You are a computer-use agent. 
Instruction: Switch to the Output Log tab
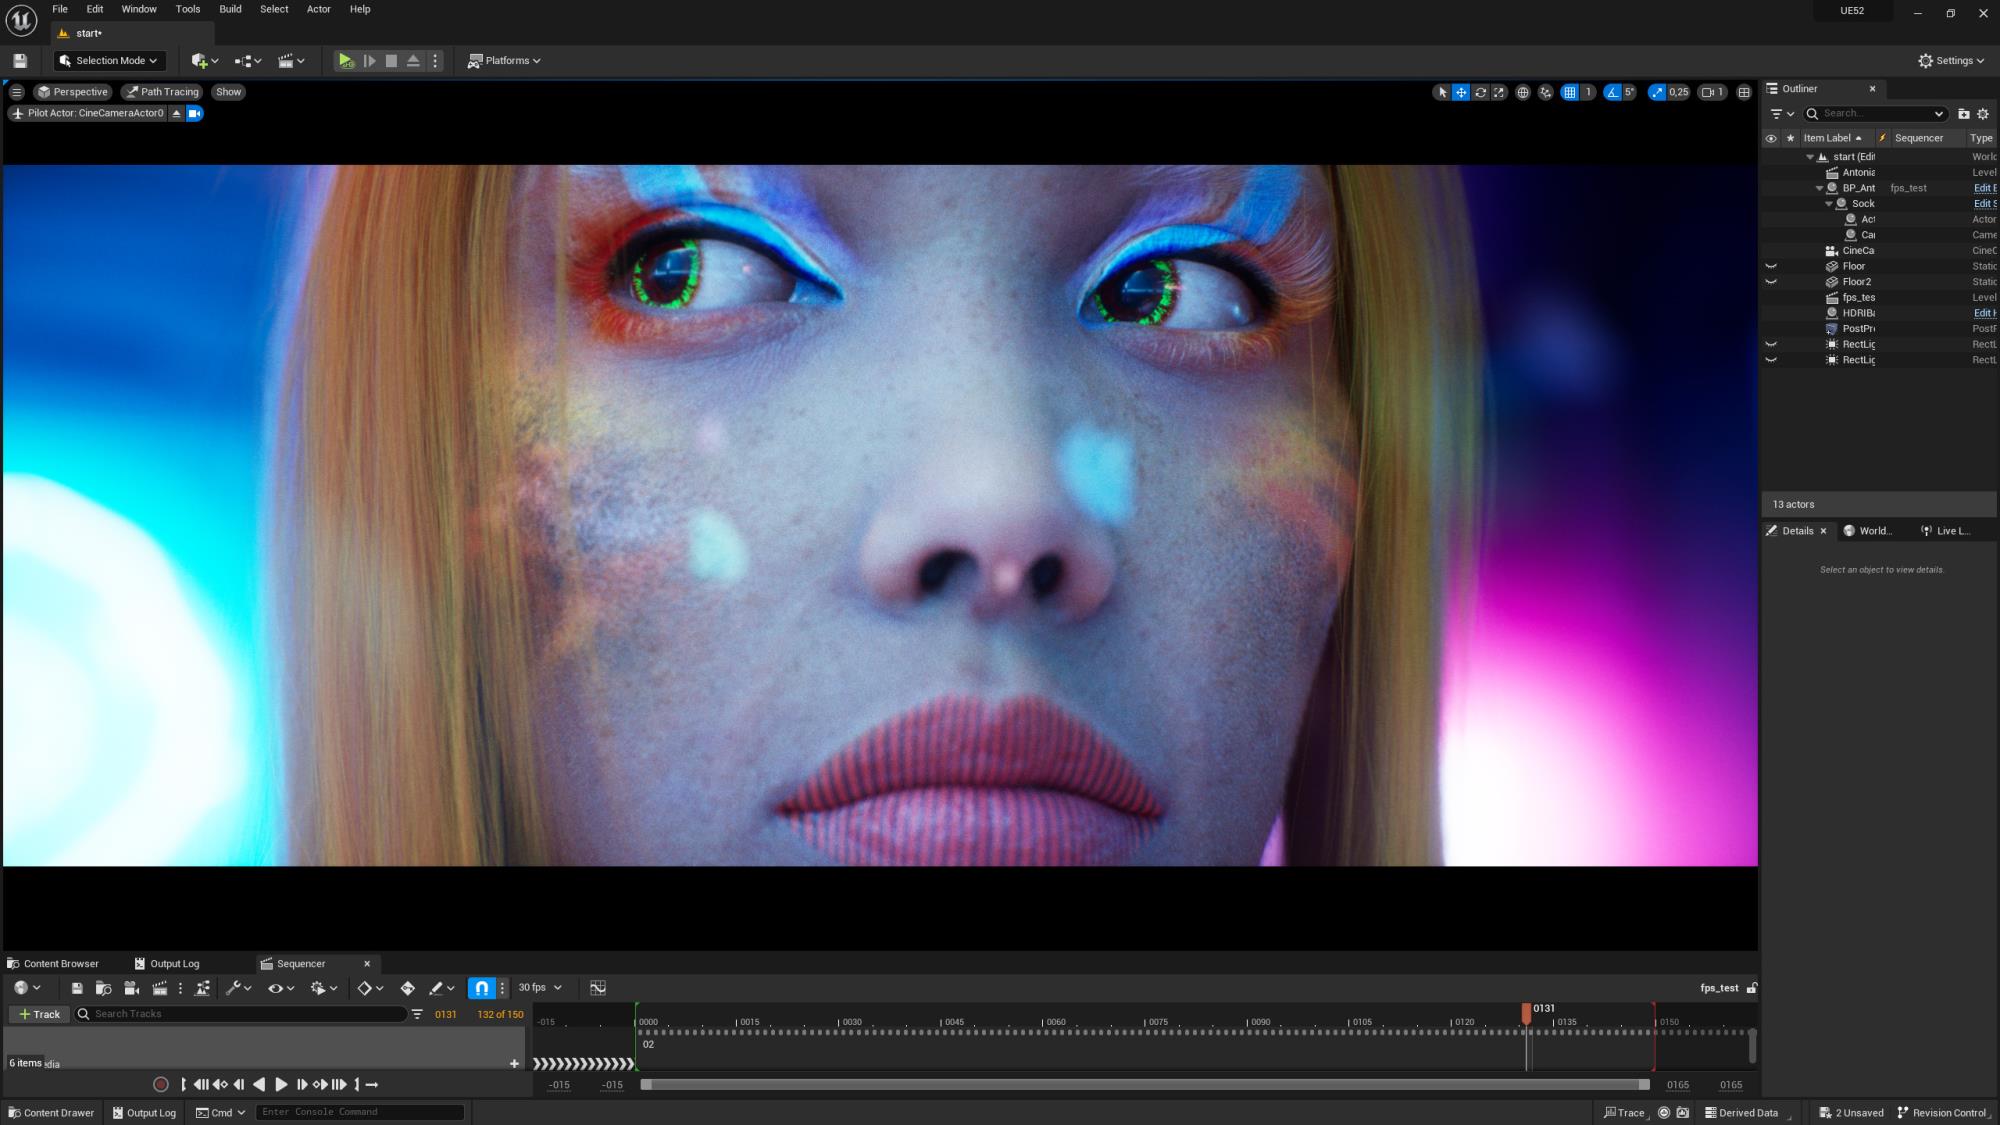click(x=167, y=964)
